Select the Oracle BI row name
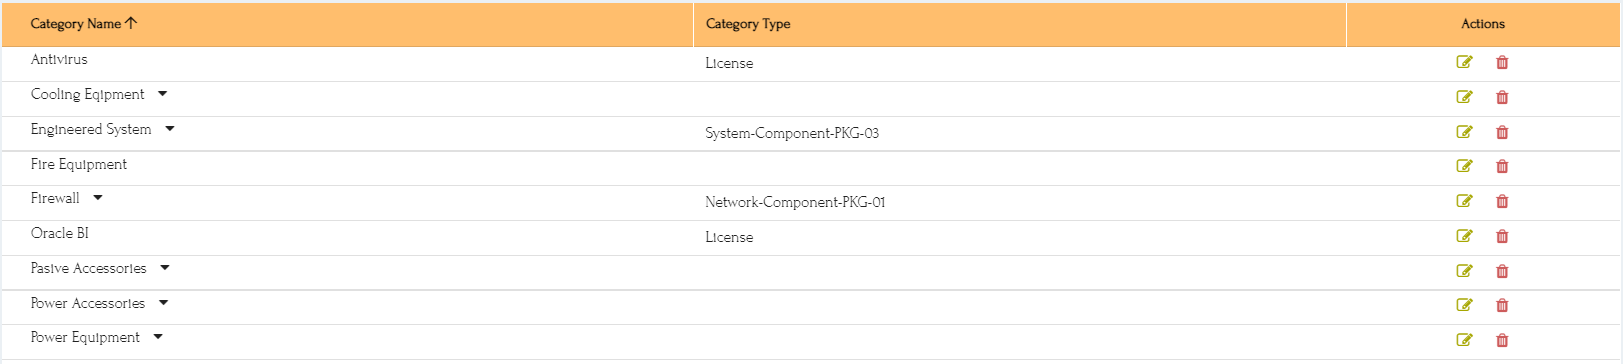Image resolution: width=1623 pixels, height=364 pixels. 60,233
